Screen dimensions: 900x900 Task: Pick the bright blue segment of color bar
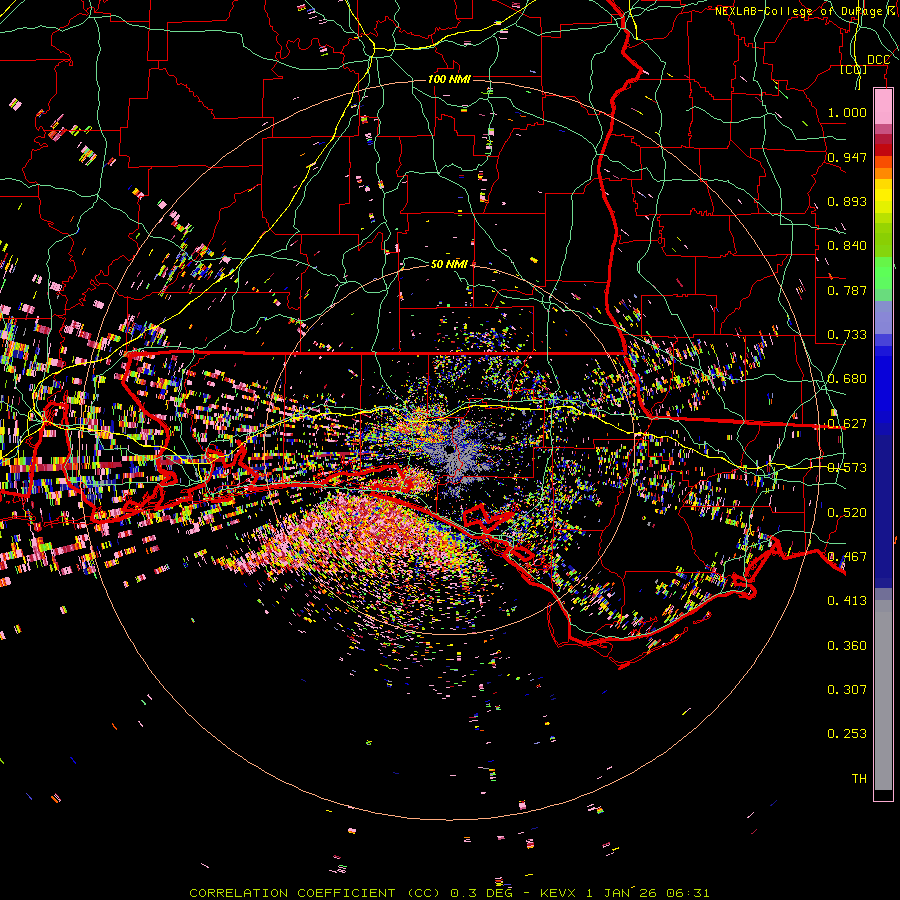pos(883,390)
